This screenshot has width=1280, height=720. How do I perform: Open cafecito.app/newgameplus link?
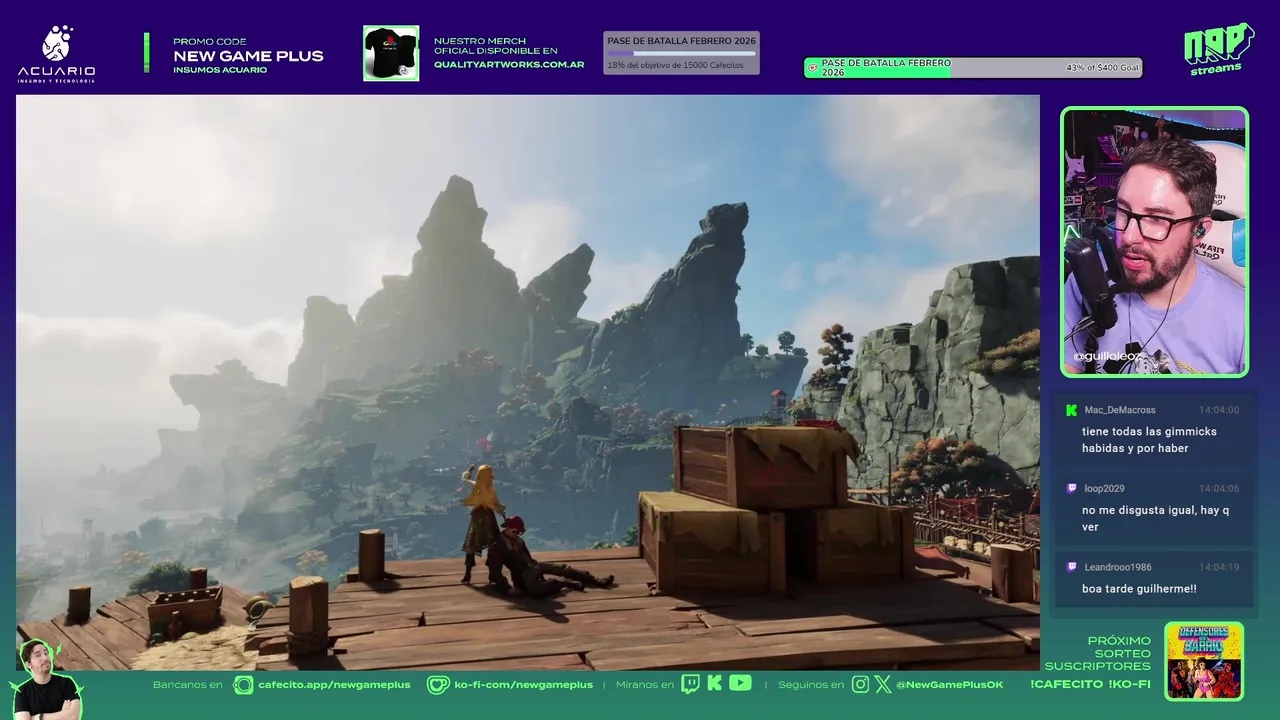coord(334,684)
